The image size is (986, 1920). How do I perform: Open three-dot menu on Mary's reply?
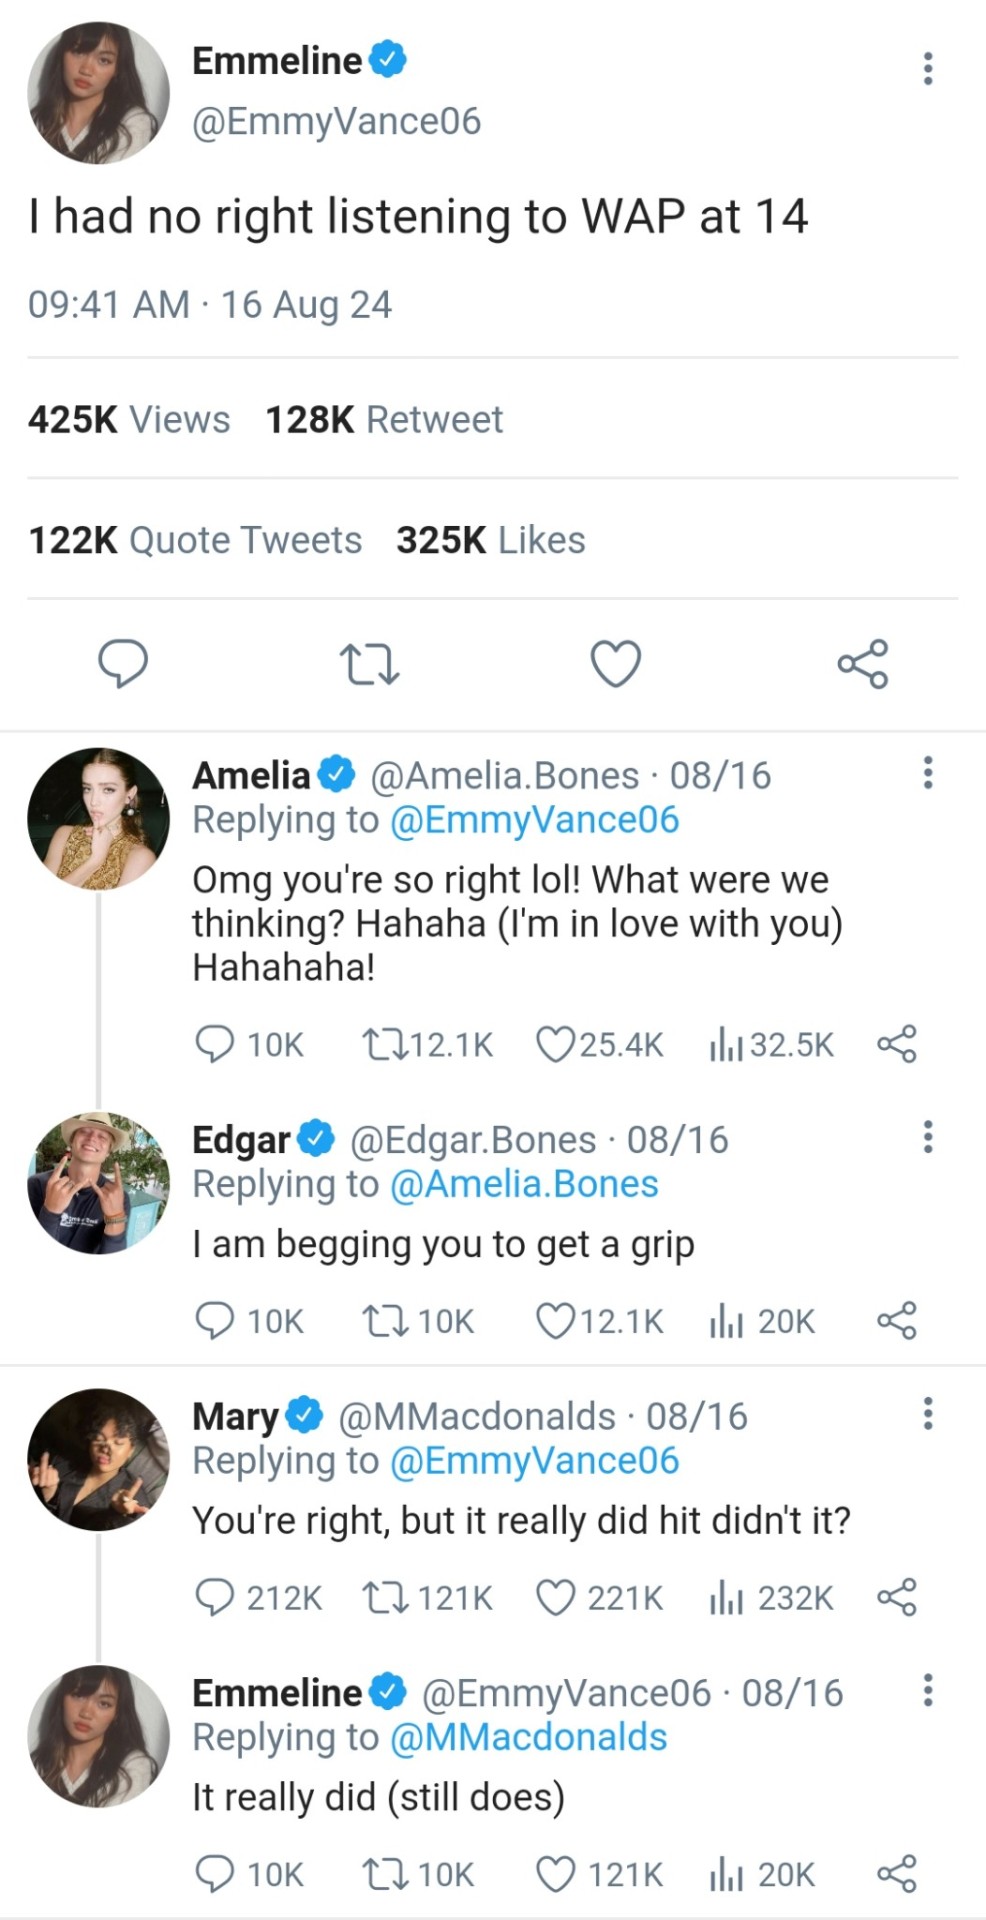928,1414
